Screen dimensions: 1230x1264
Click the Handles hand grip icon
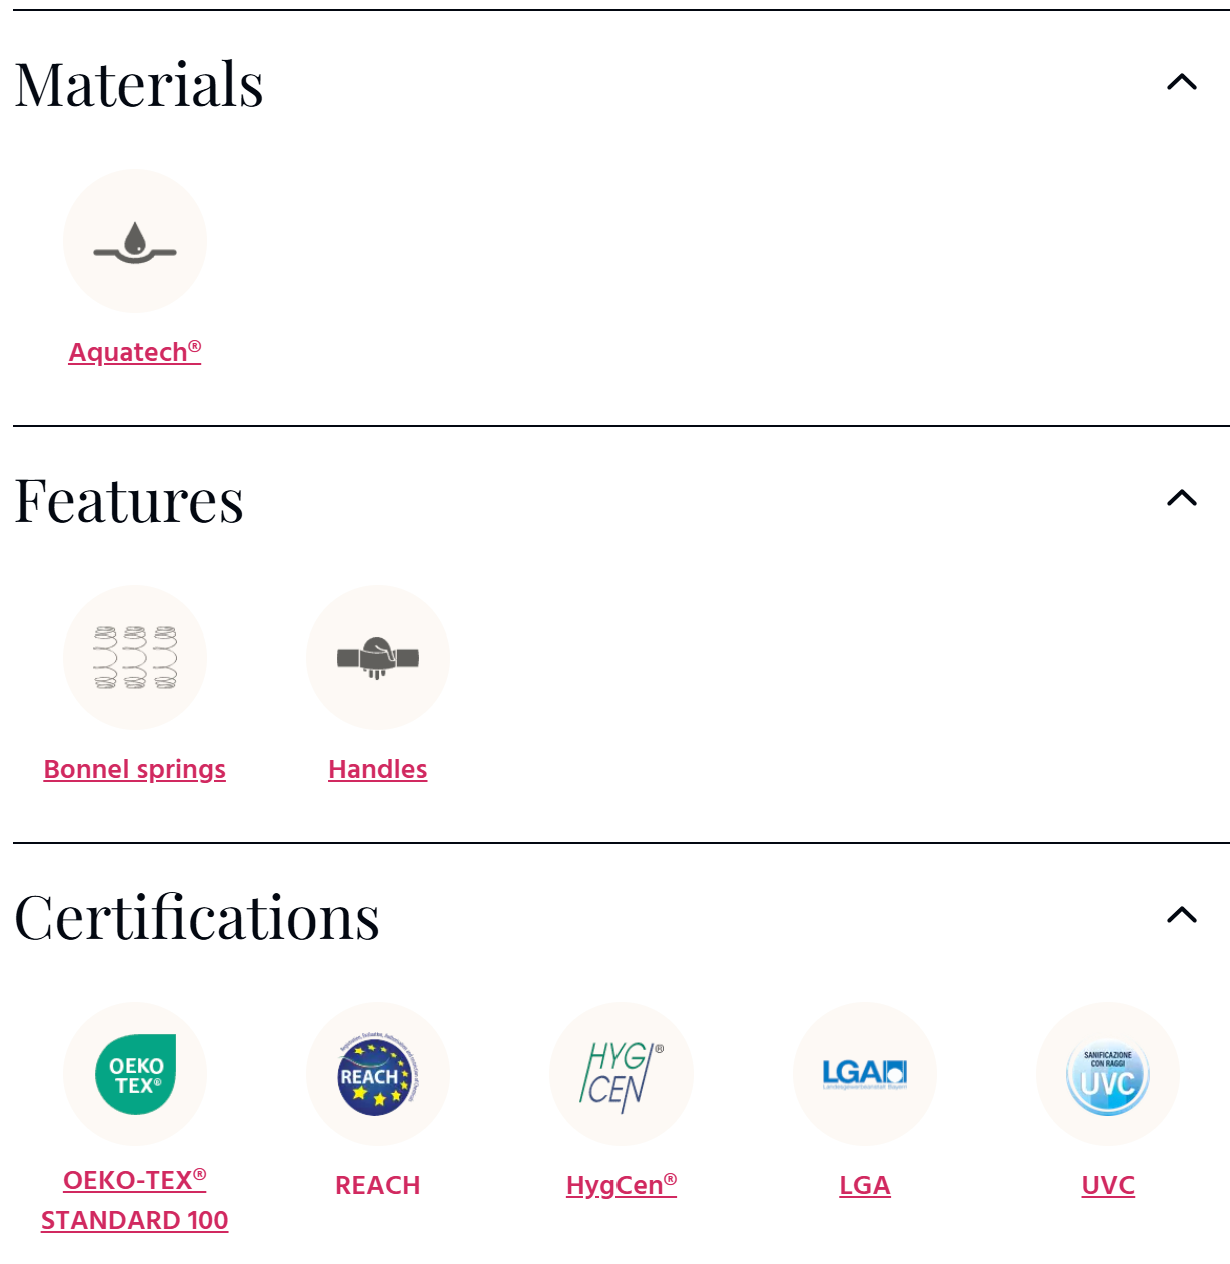pyautogui.click(x=378, y=657)
